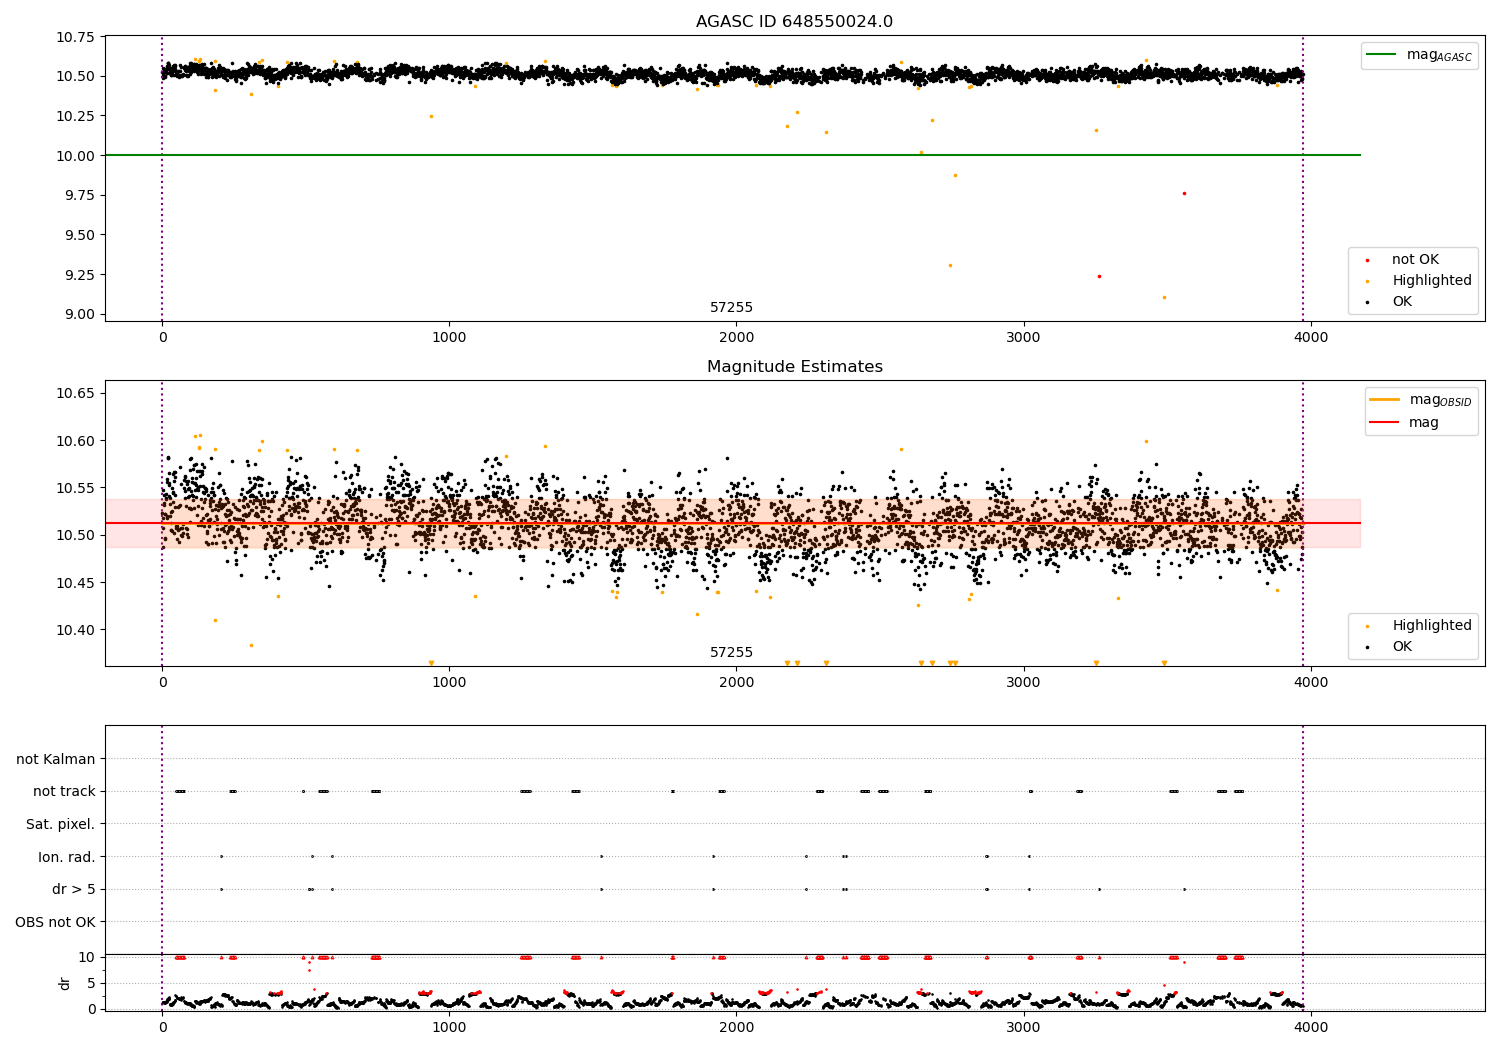
Task: Click the 'Highlighted' legend entry in the middle plot
Action: click(1431, 626)
